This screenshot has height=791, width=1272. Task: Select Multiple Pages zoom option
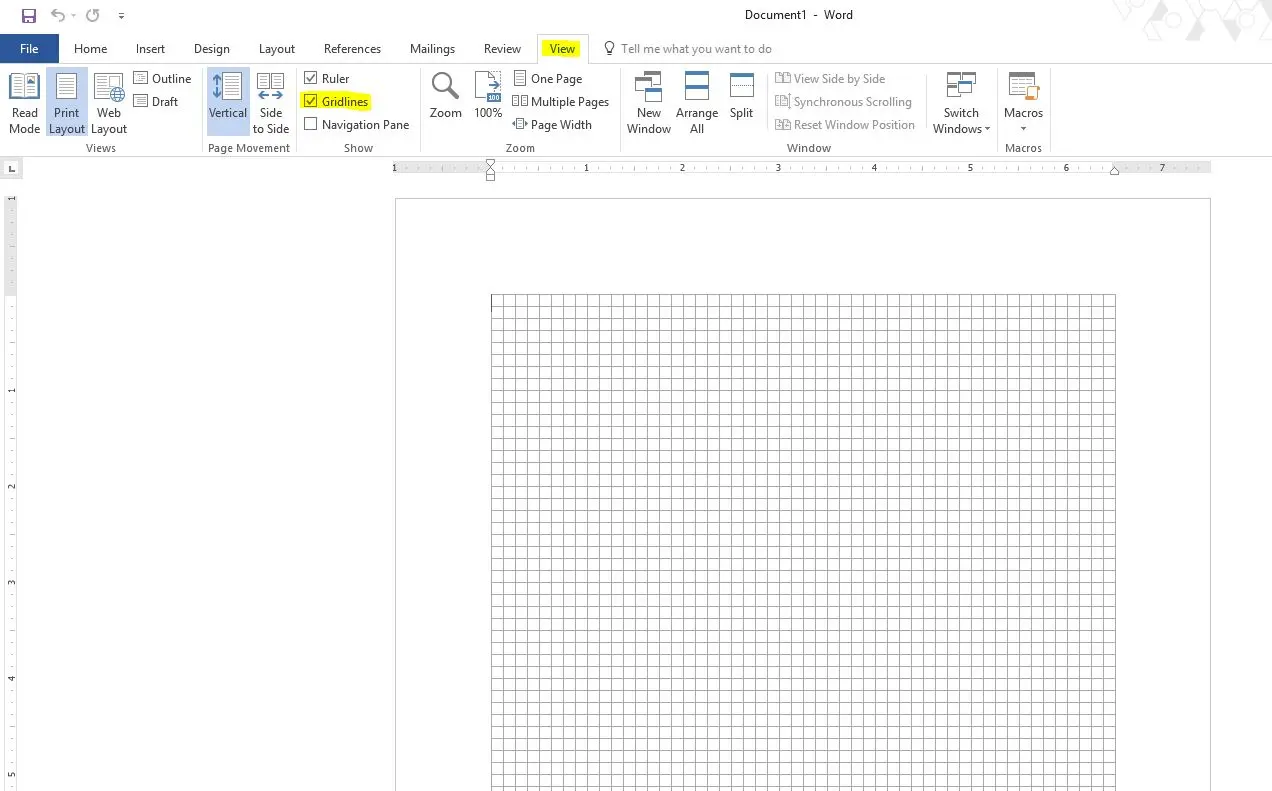click(561, 101)
